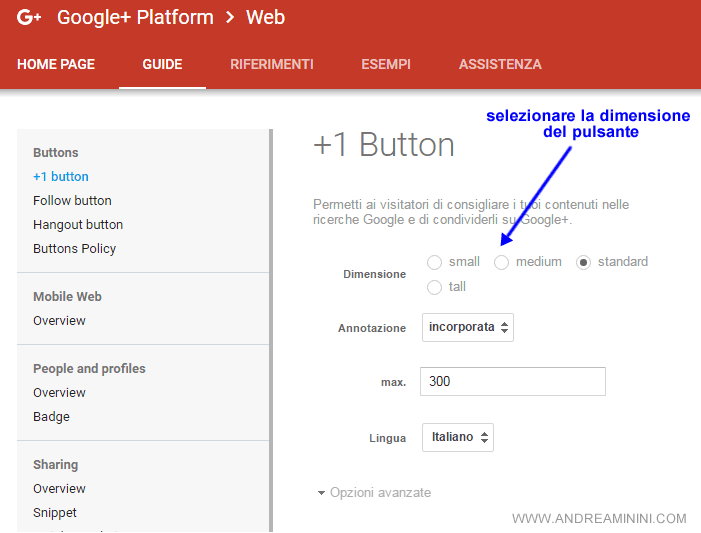Select the tall size radio button

coord(434,287)
